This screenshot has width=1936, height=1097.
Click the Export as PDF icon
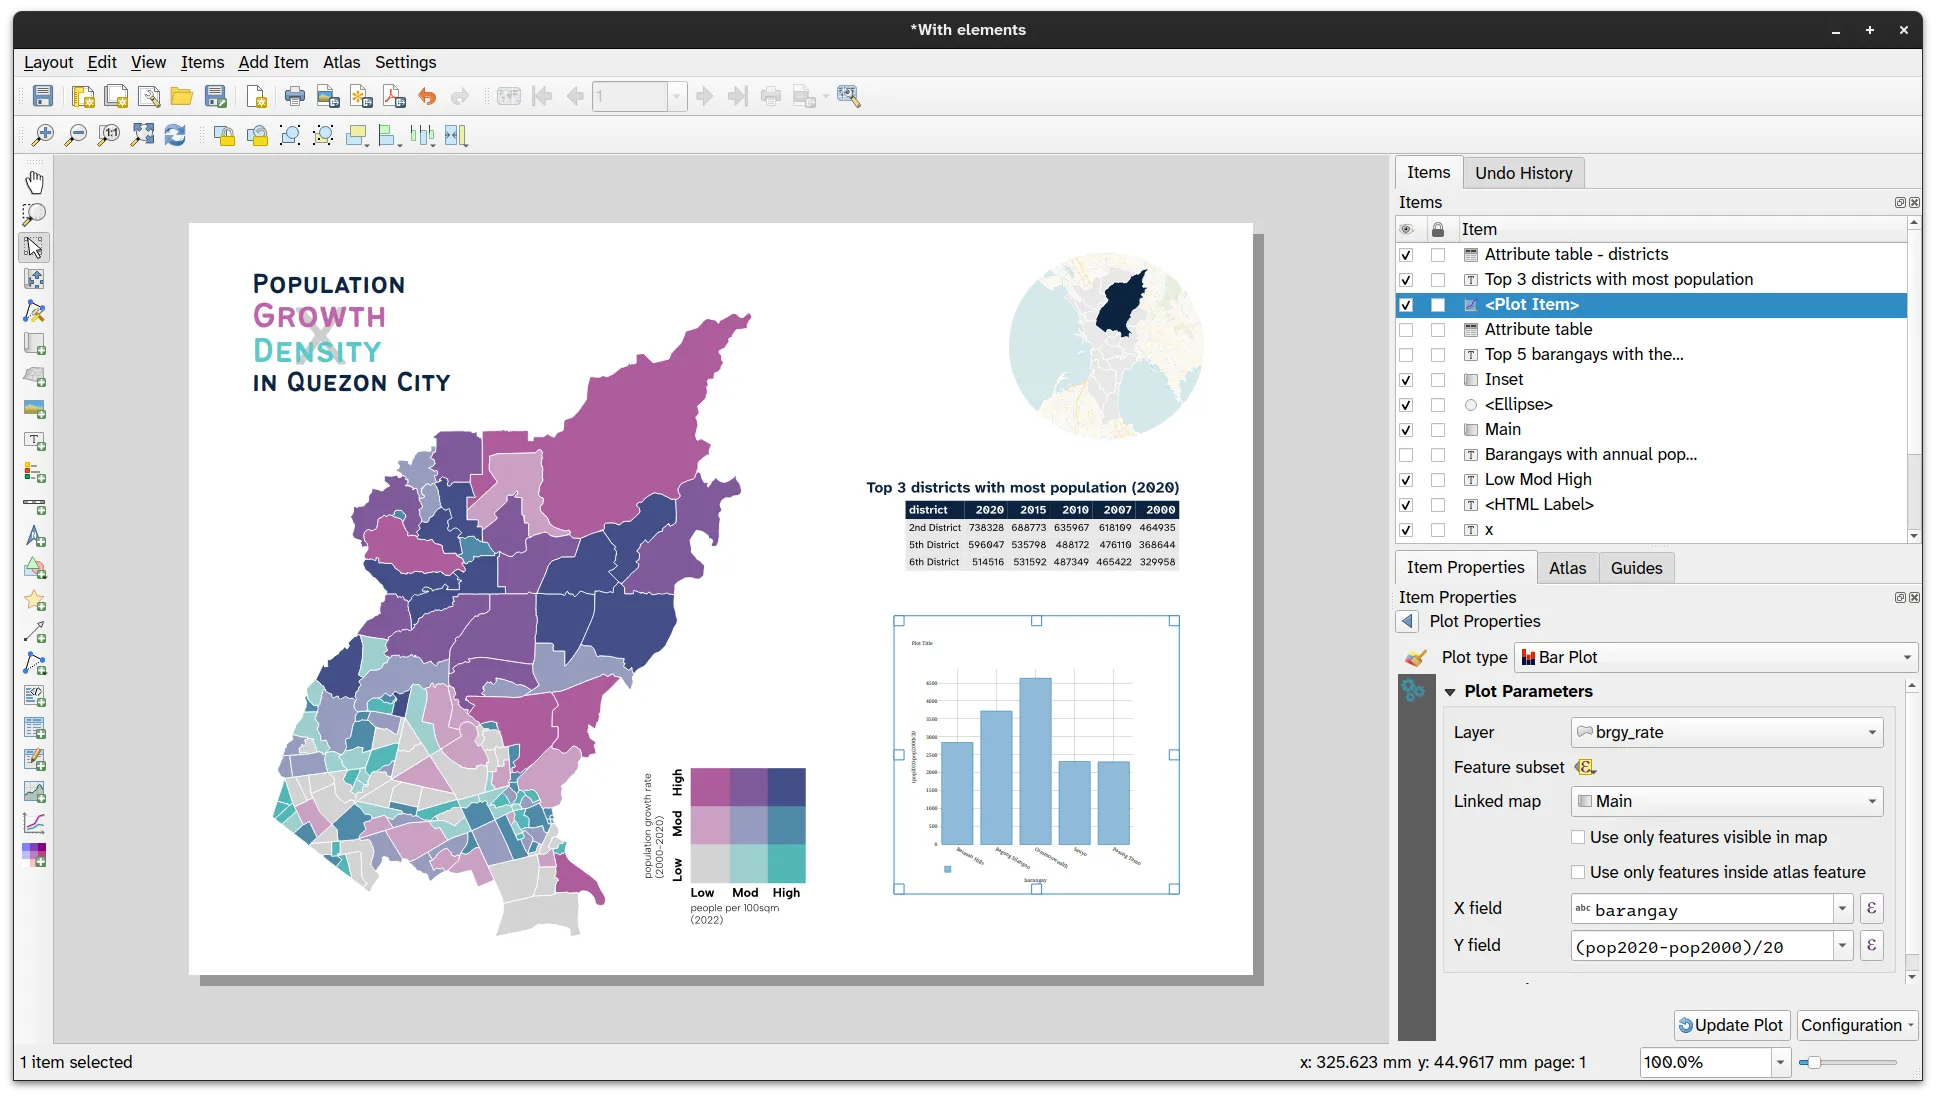pyautogui.click(x=394, y=96)
